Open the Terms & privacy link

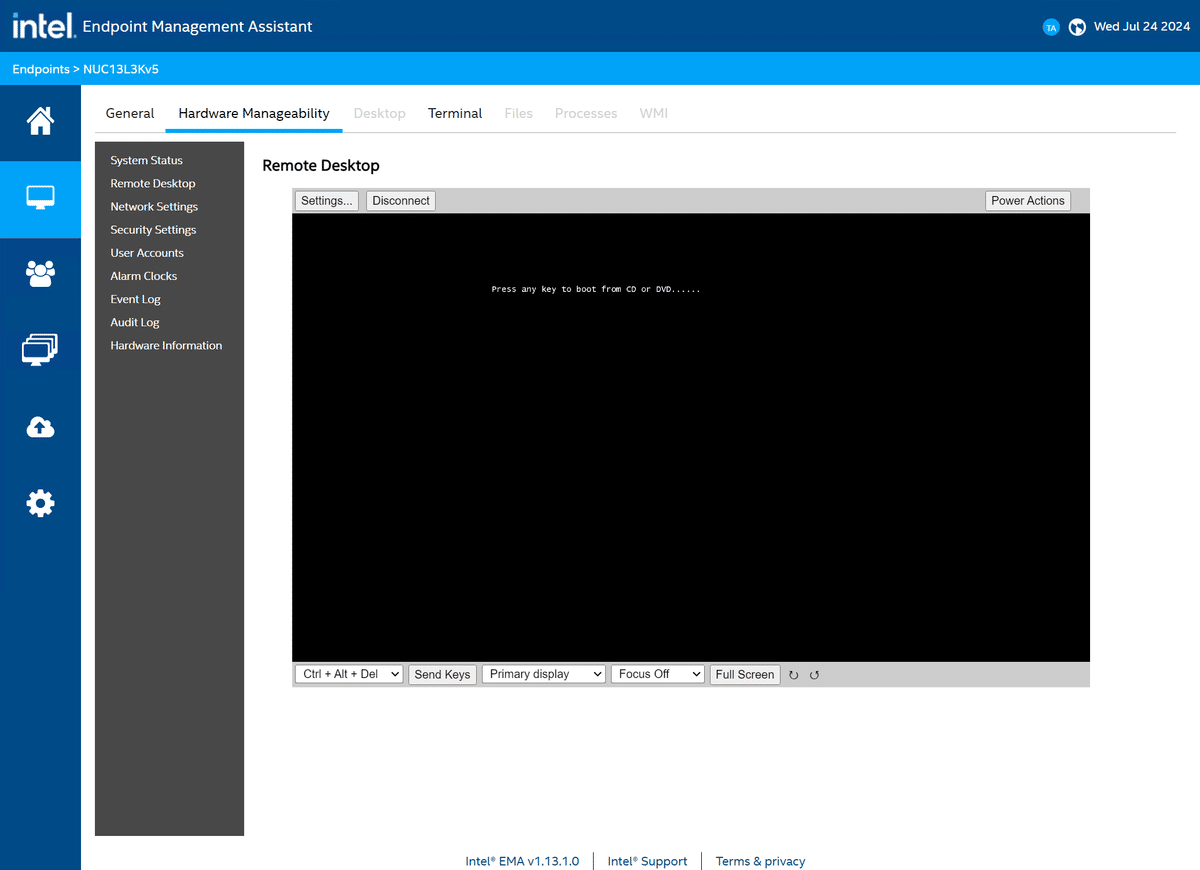click(760, 861)
